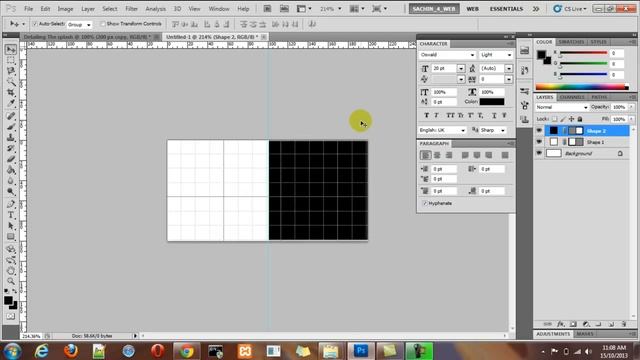Select the Clone Stamp tool
This screenshot has height=360, width=640.
click(x=11, y=138)
